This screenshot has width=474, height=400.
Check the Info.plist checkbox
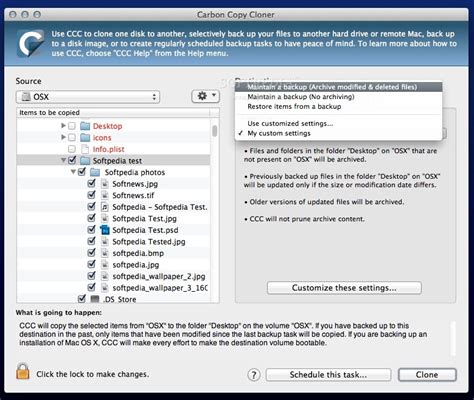pos(72,149)
